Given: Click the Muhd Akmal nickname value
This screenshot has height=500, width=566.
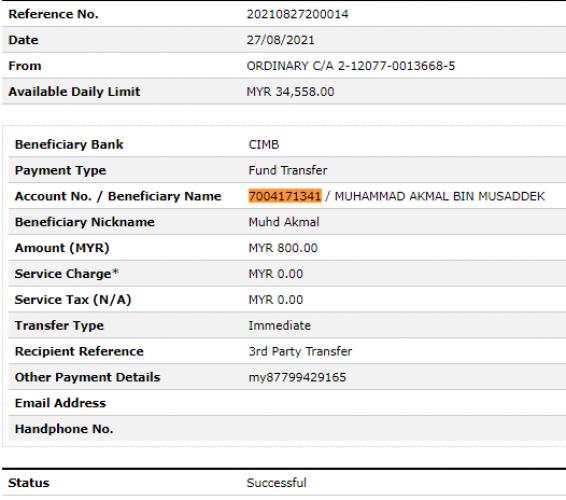Looking at the screenshot, I should point(284,222).
